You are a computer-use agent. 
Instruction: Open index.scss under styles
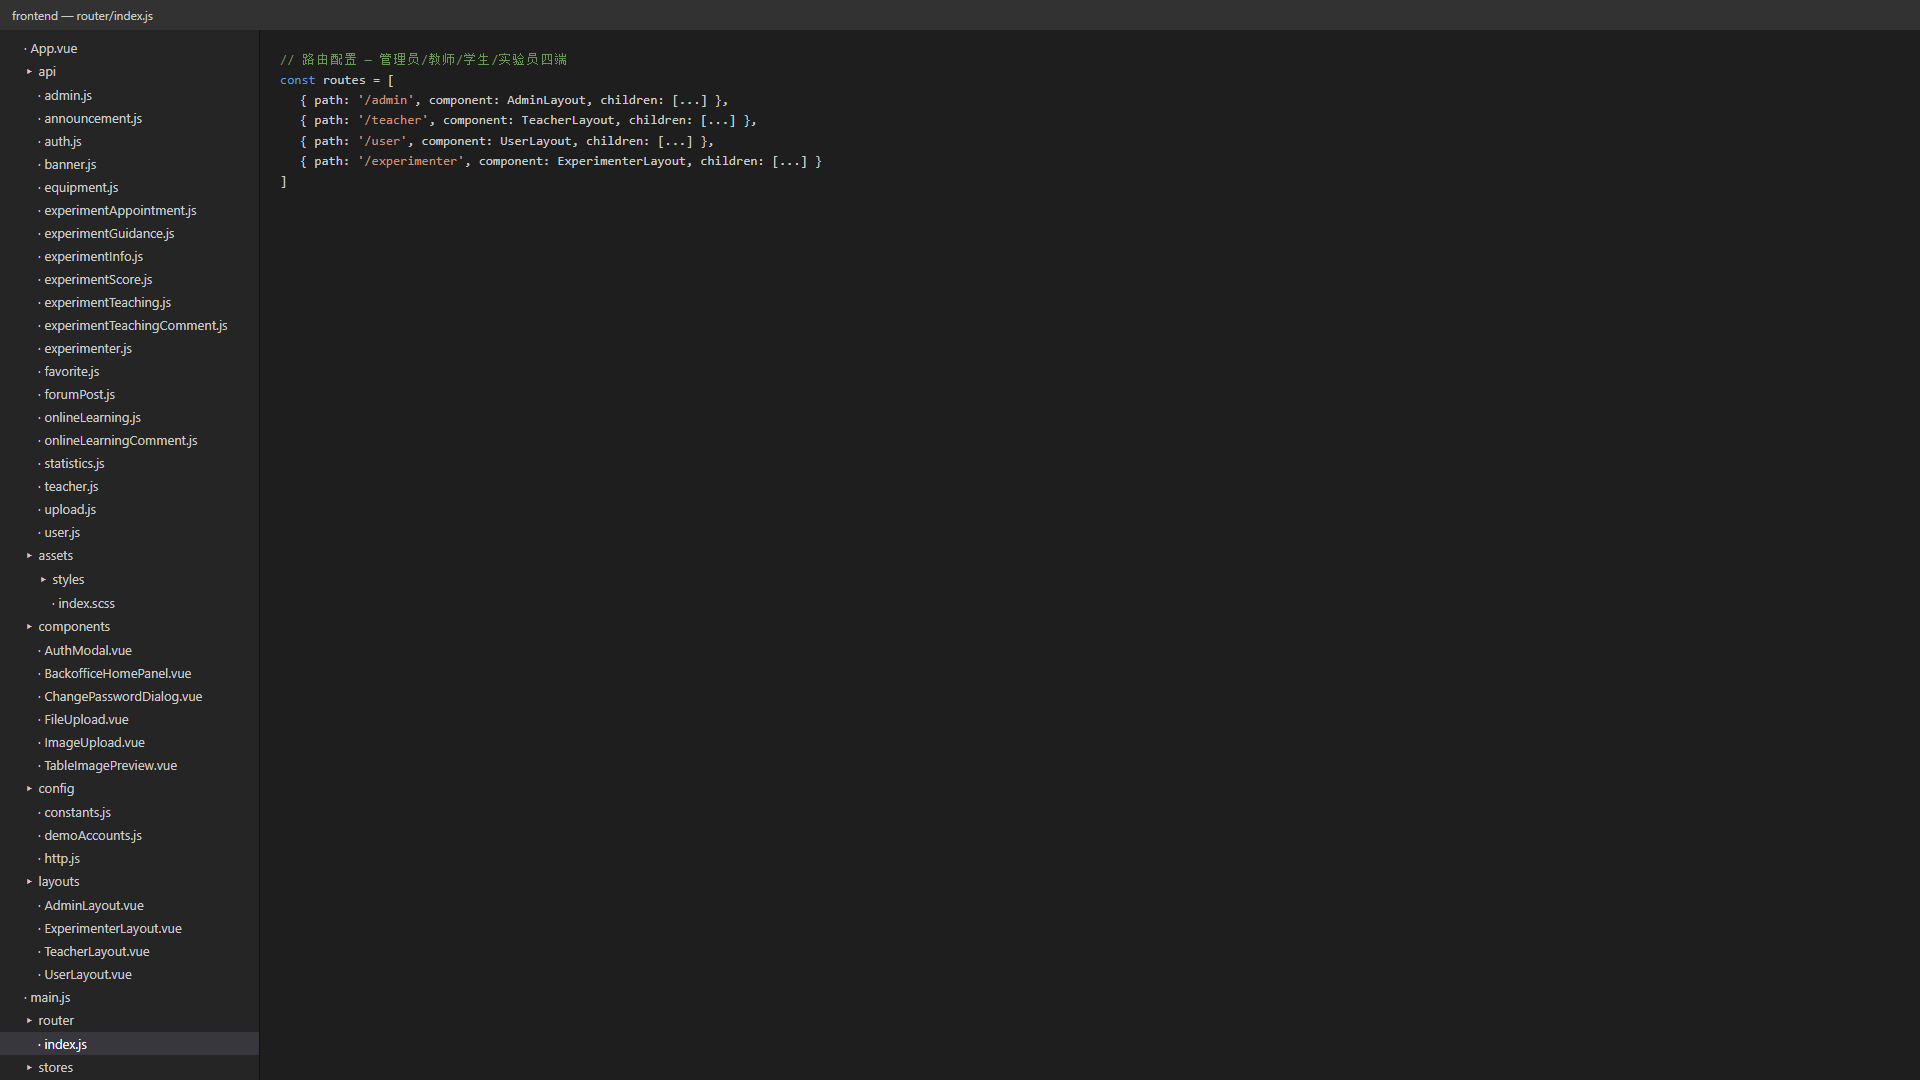pyautogui.click(x=86, y=603)
